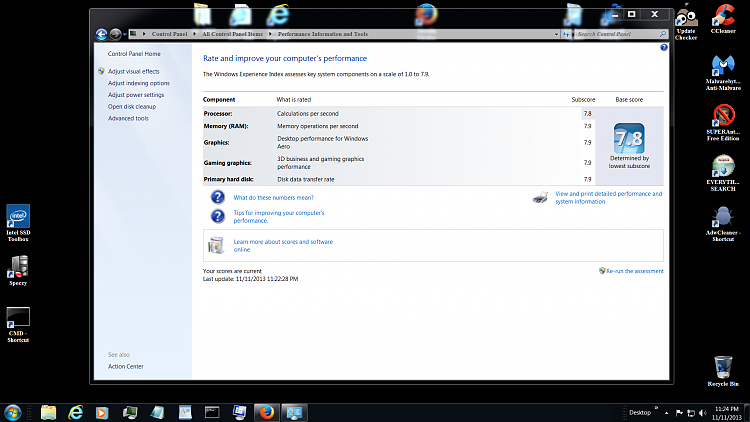Click the Search Control Panel field
The image size is (750, 422).
click(617, 34)
